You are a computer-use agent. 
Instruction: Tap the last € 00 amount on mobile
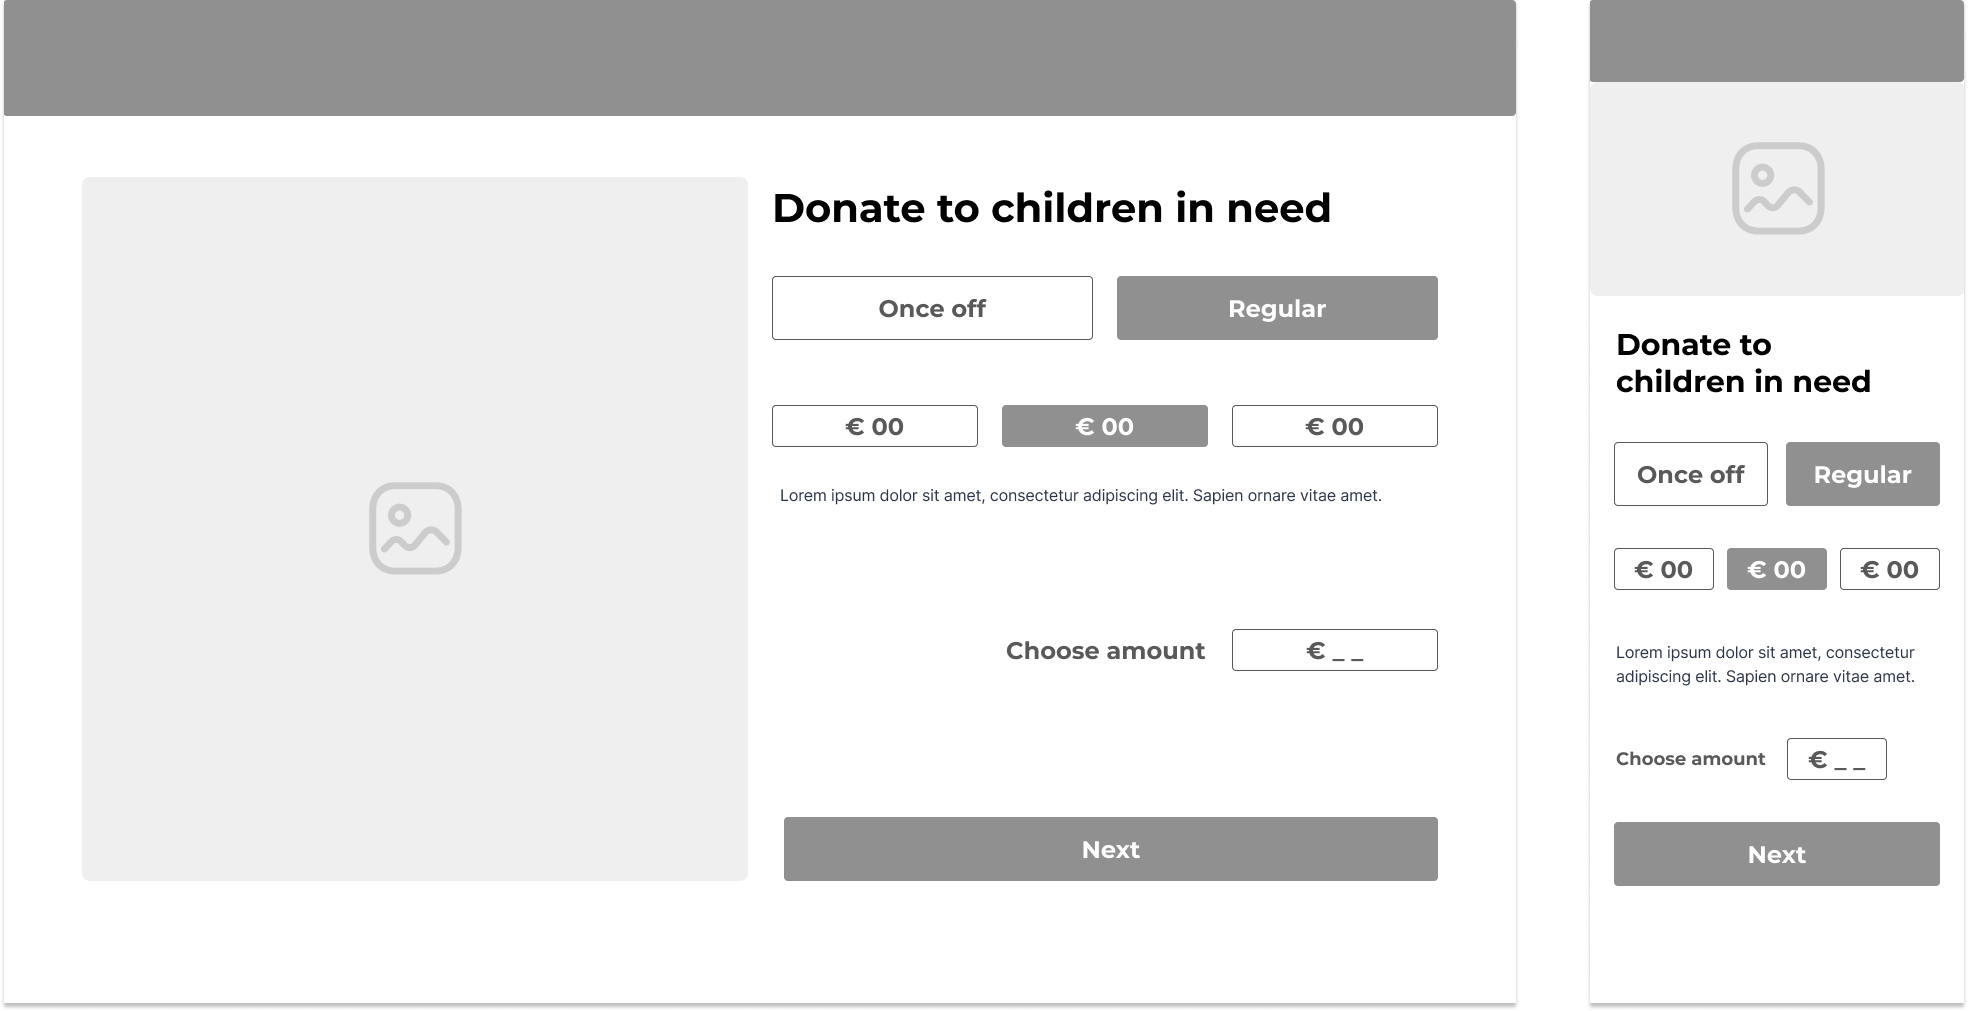(1889, 569)
